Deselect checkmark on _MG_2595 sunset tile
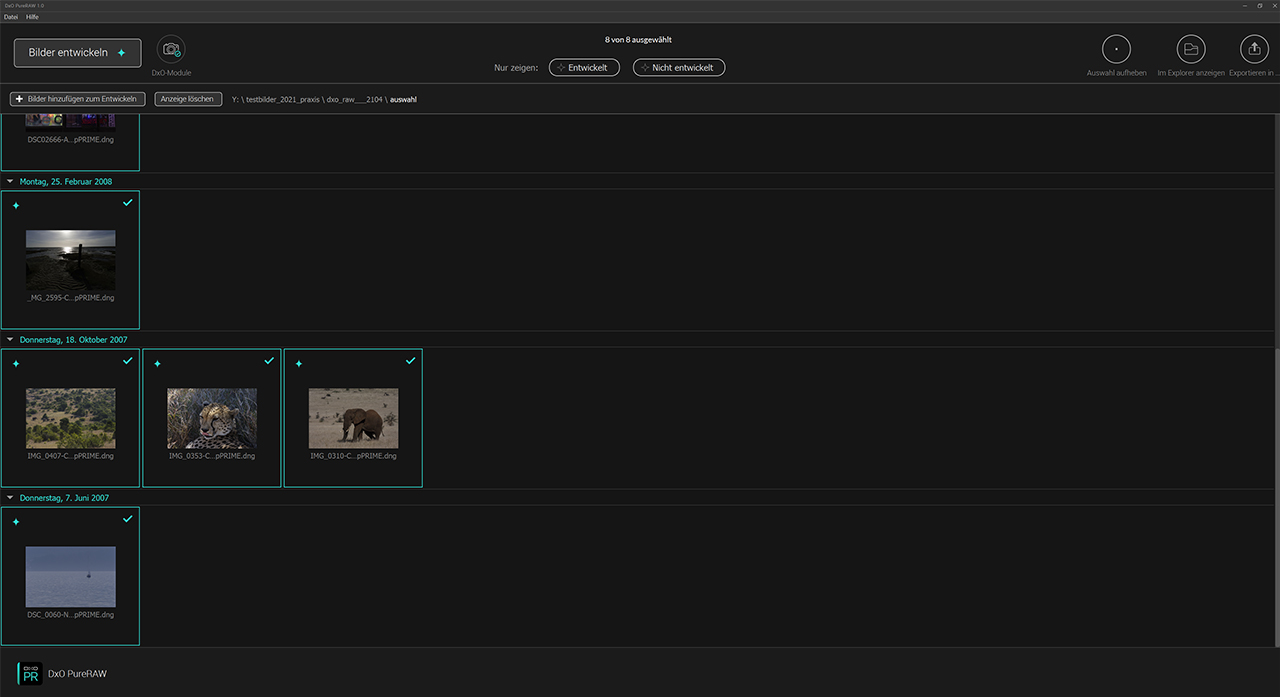Viewport: 1280px width, 697px height. (x=127, y=203)
